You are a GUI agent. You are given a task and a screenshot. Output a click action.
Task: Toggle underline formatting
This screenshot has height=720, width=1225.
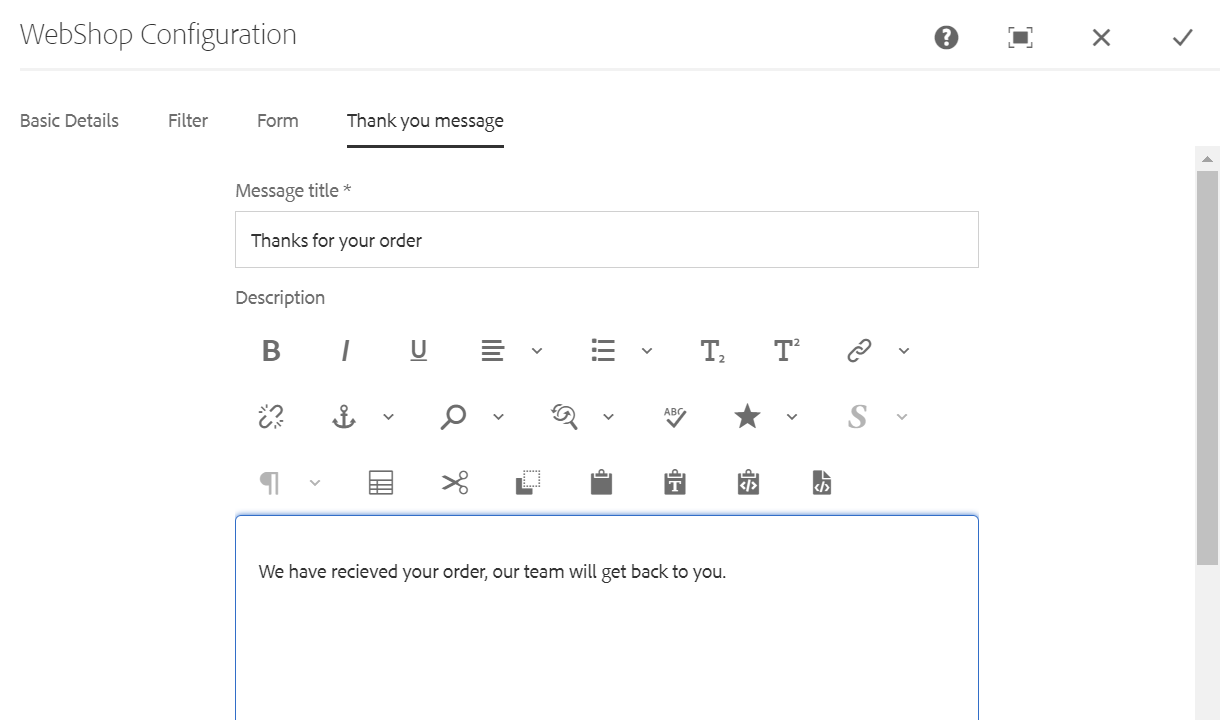pos(419,351)
